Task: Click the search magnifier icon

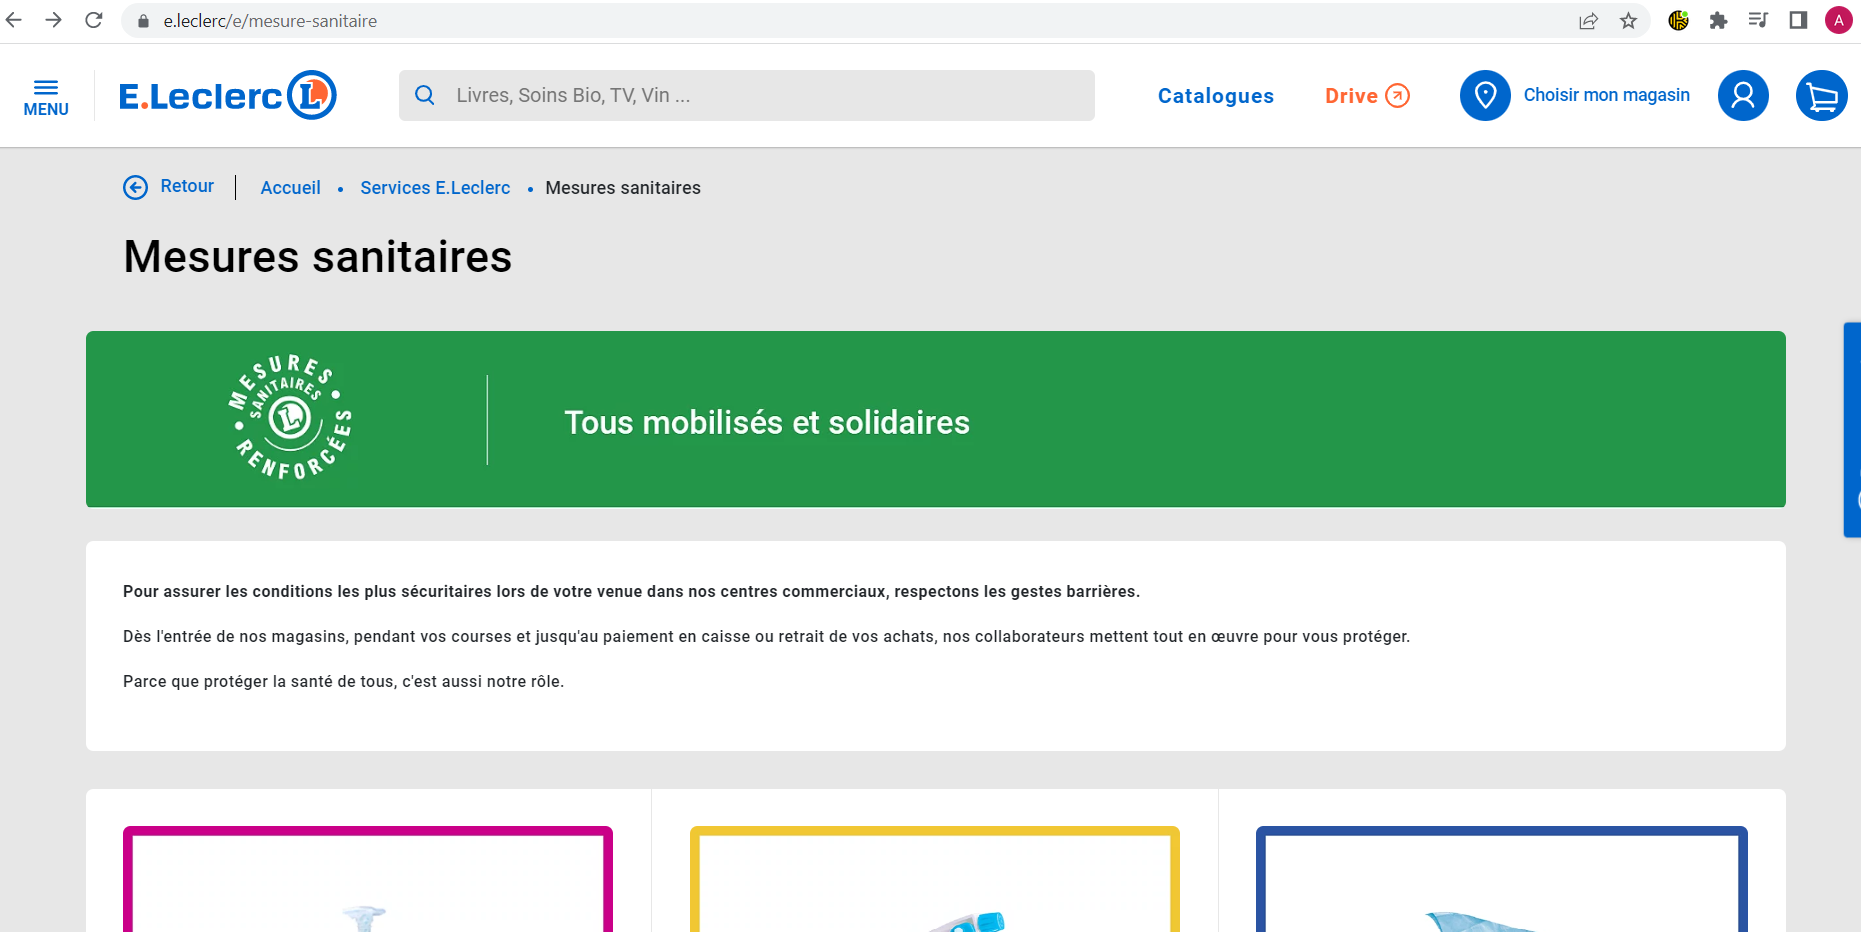Action: 424,95
